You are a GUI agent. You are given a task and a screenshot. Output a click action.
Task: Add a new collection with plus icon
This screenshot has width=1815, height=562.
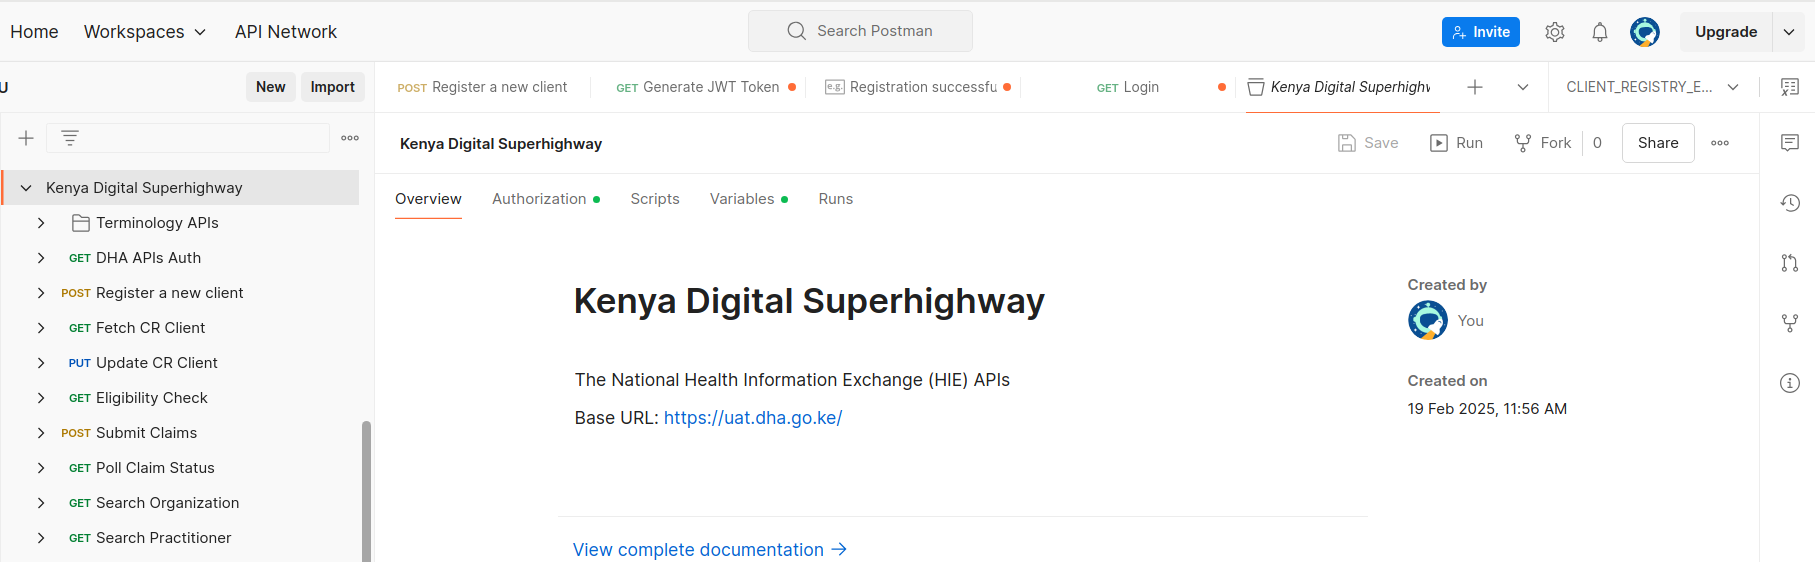click(x=27, y=138)
